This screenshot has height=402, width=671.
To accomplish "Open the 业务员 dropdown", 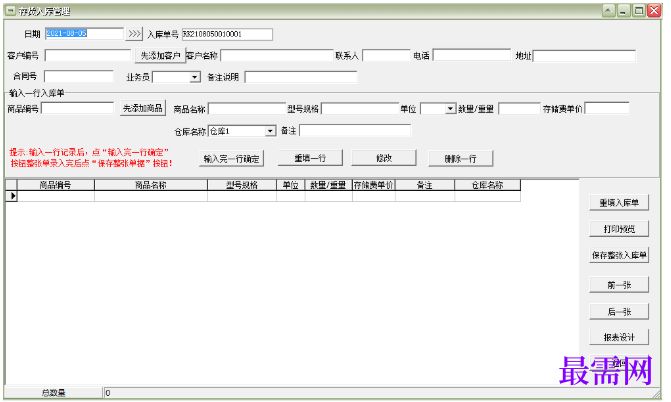I will point(195,77).
